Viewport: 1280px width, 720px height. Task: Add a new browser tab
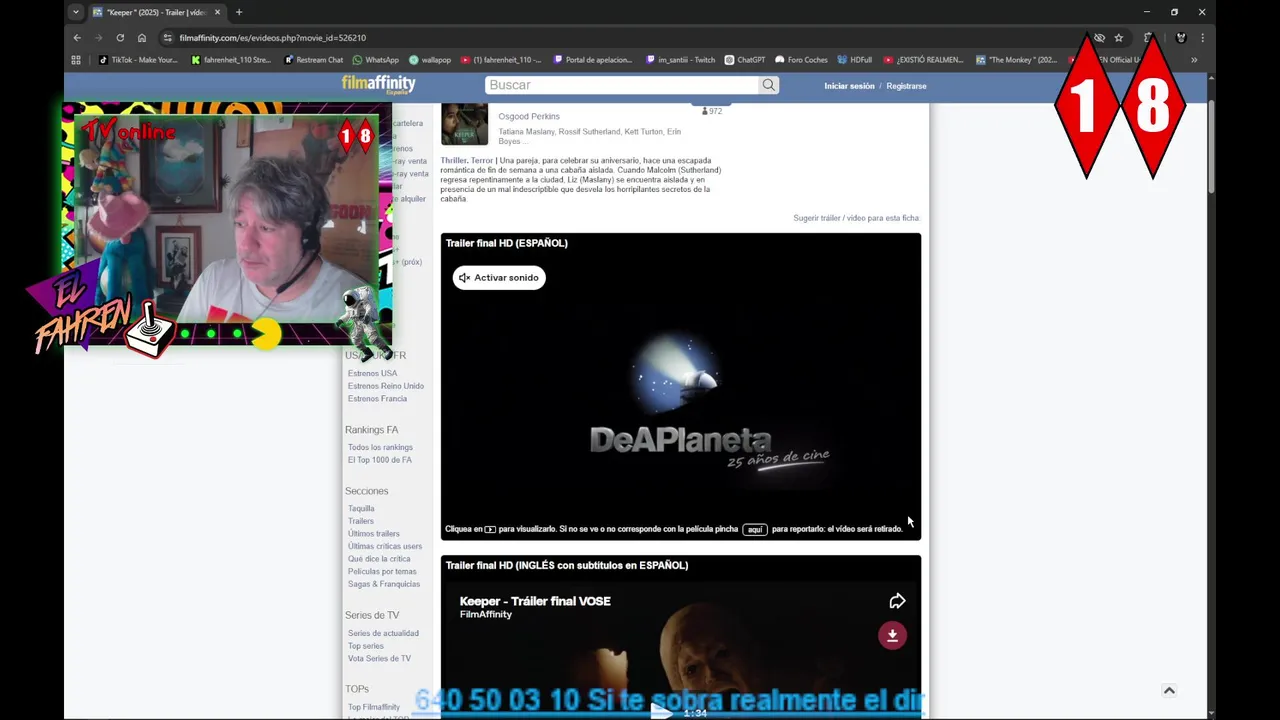tap(239, 12)
